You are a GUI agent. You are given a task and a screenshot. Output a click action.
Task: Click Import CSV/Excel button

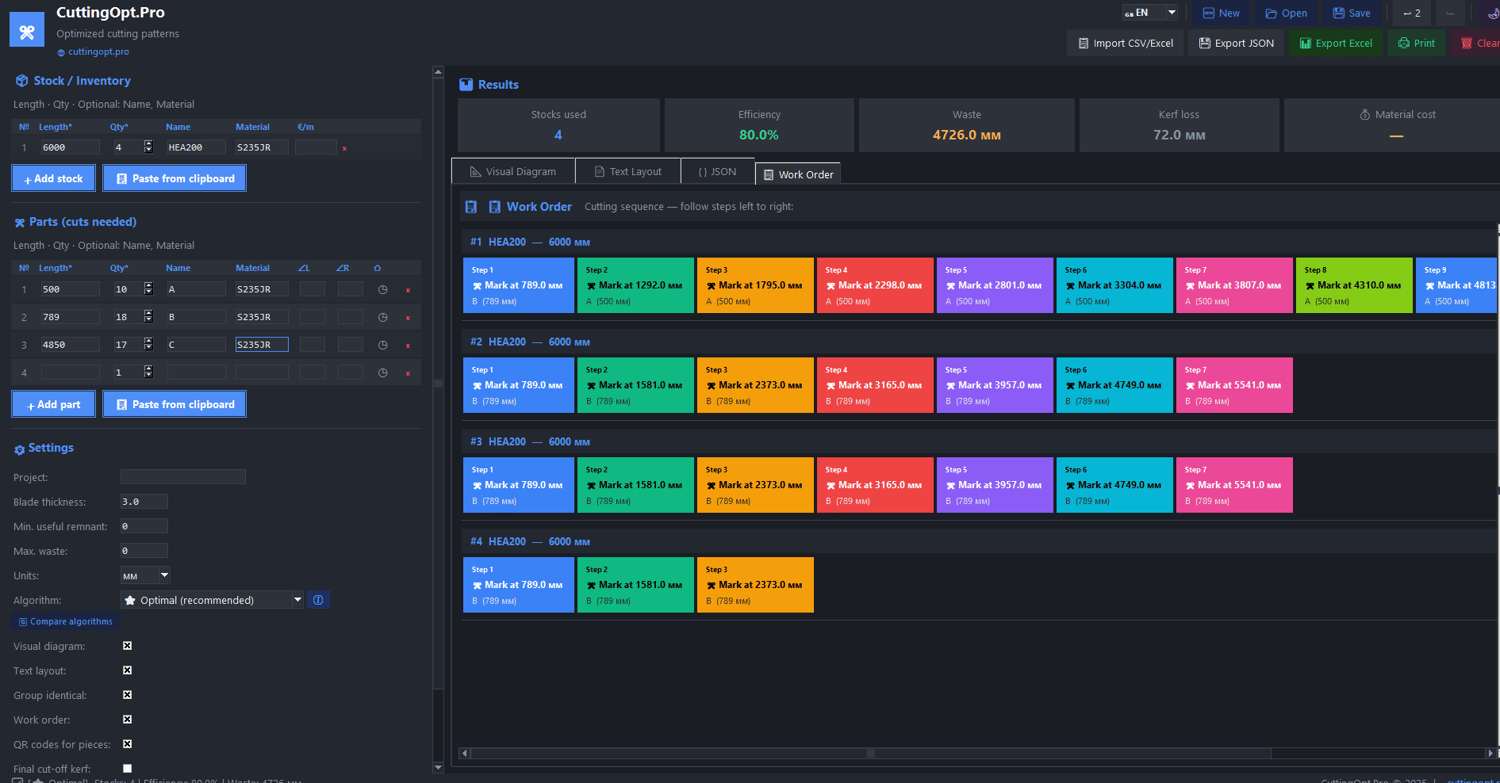[1125, 43]
